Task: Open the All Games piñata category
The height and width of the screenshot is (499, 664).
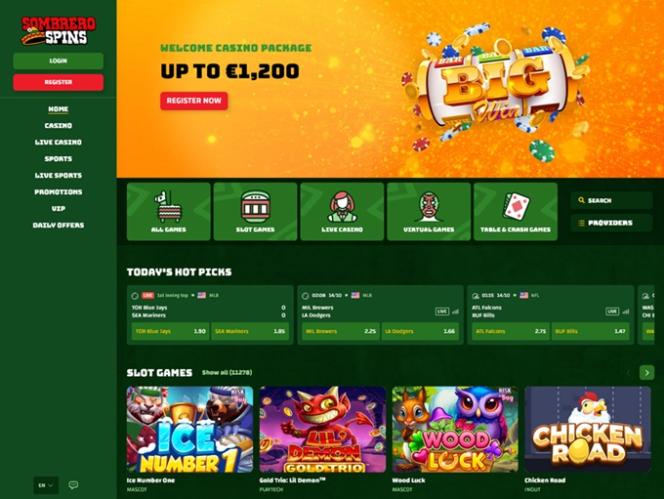Action: tap(169, 211)
